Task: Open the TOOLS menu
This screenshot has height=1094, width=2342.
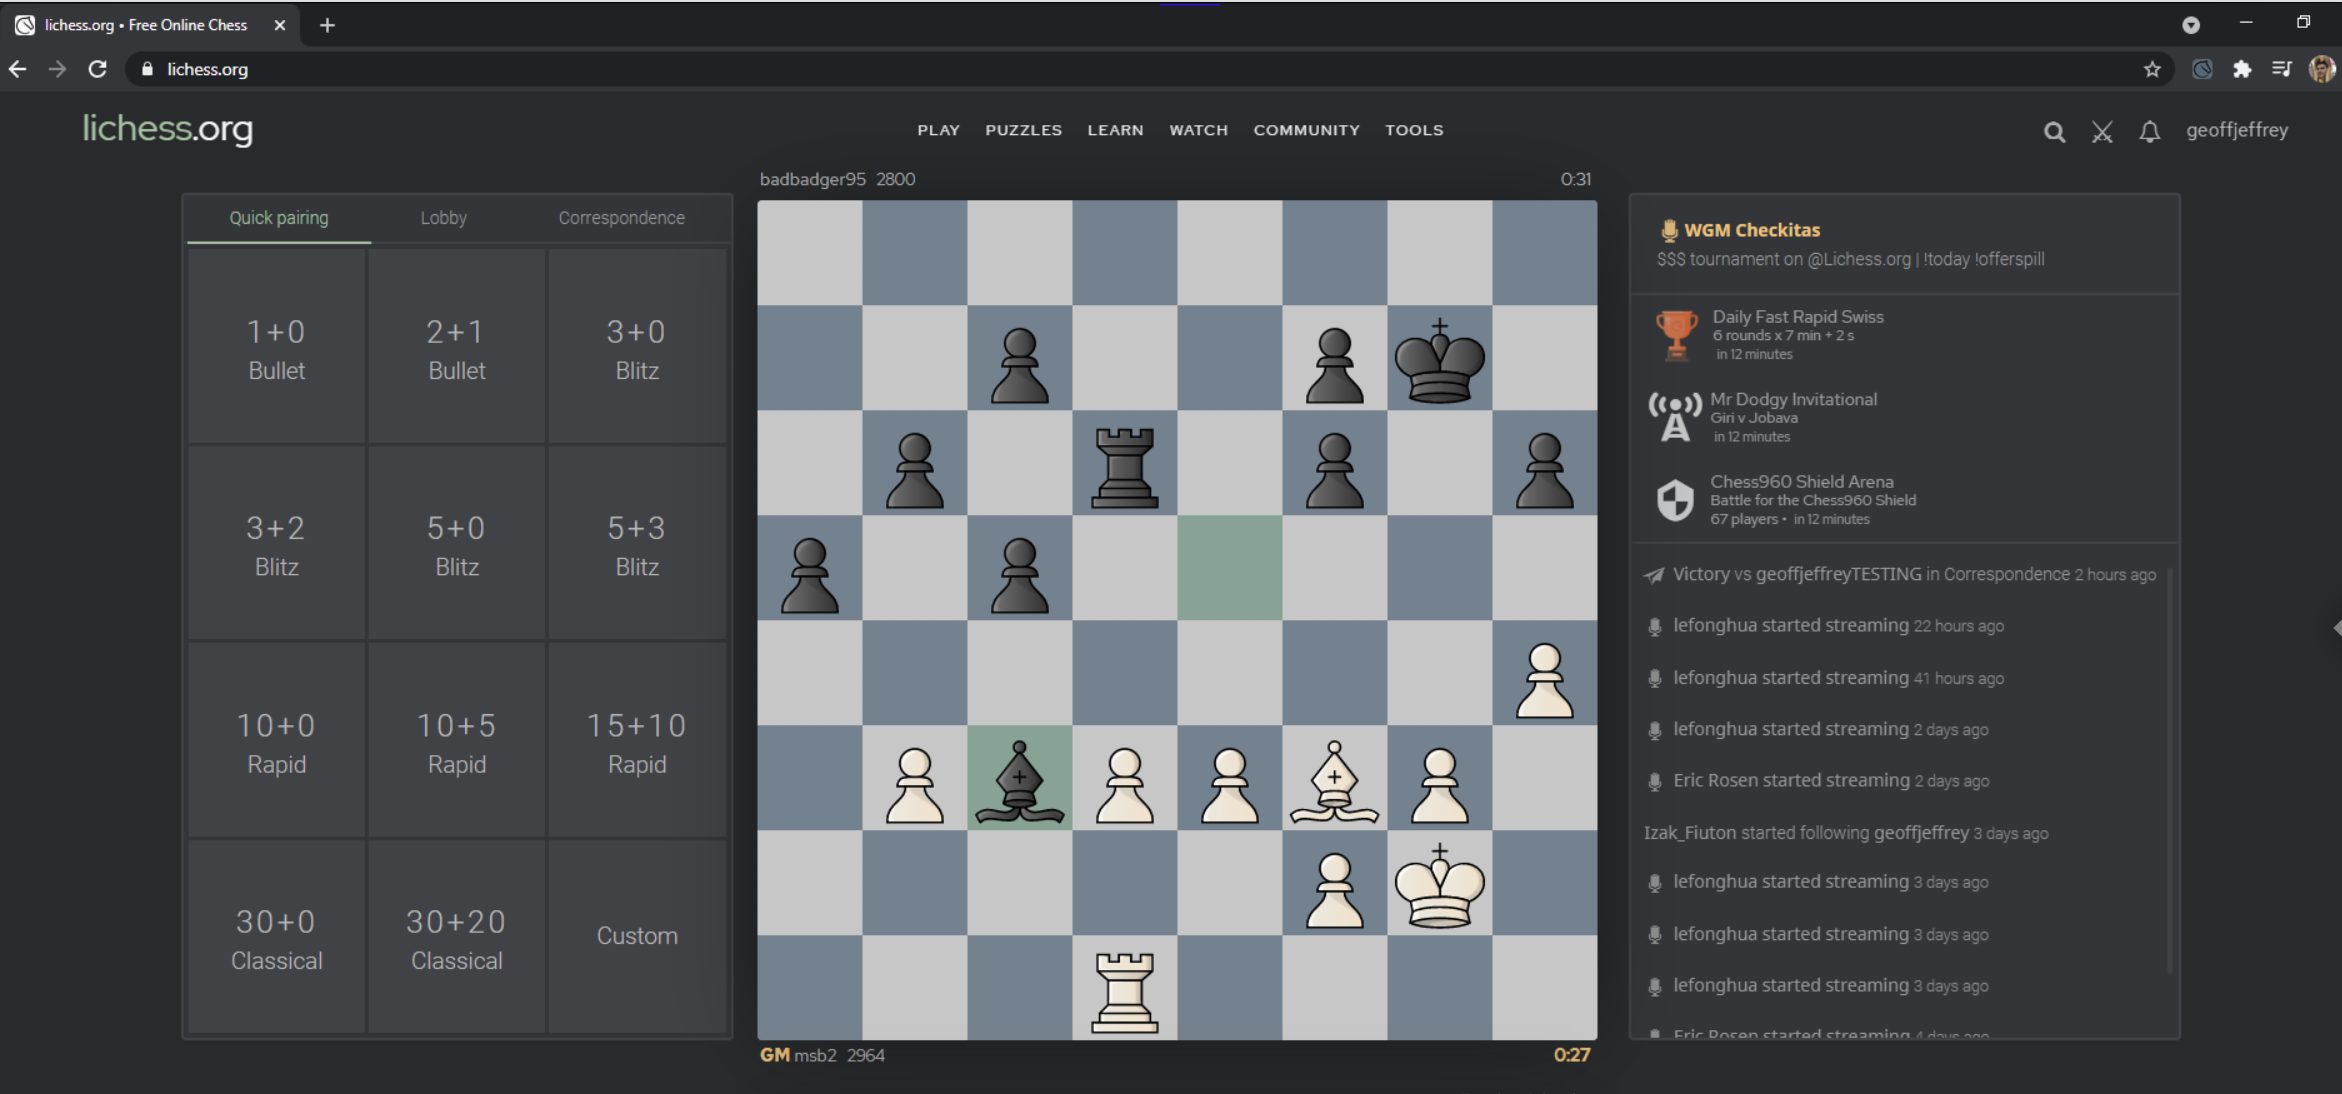Action: tap(1414, 130)
